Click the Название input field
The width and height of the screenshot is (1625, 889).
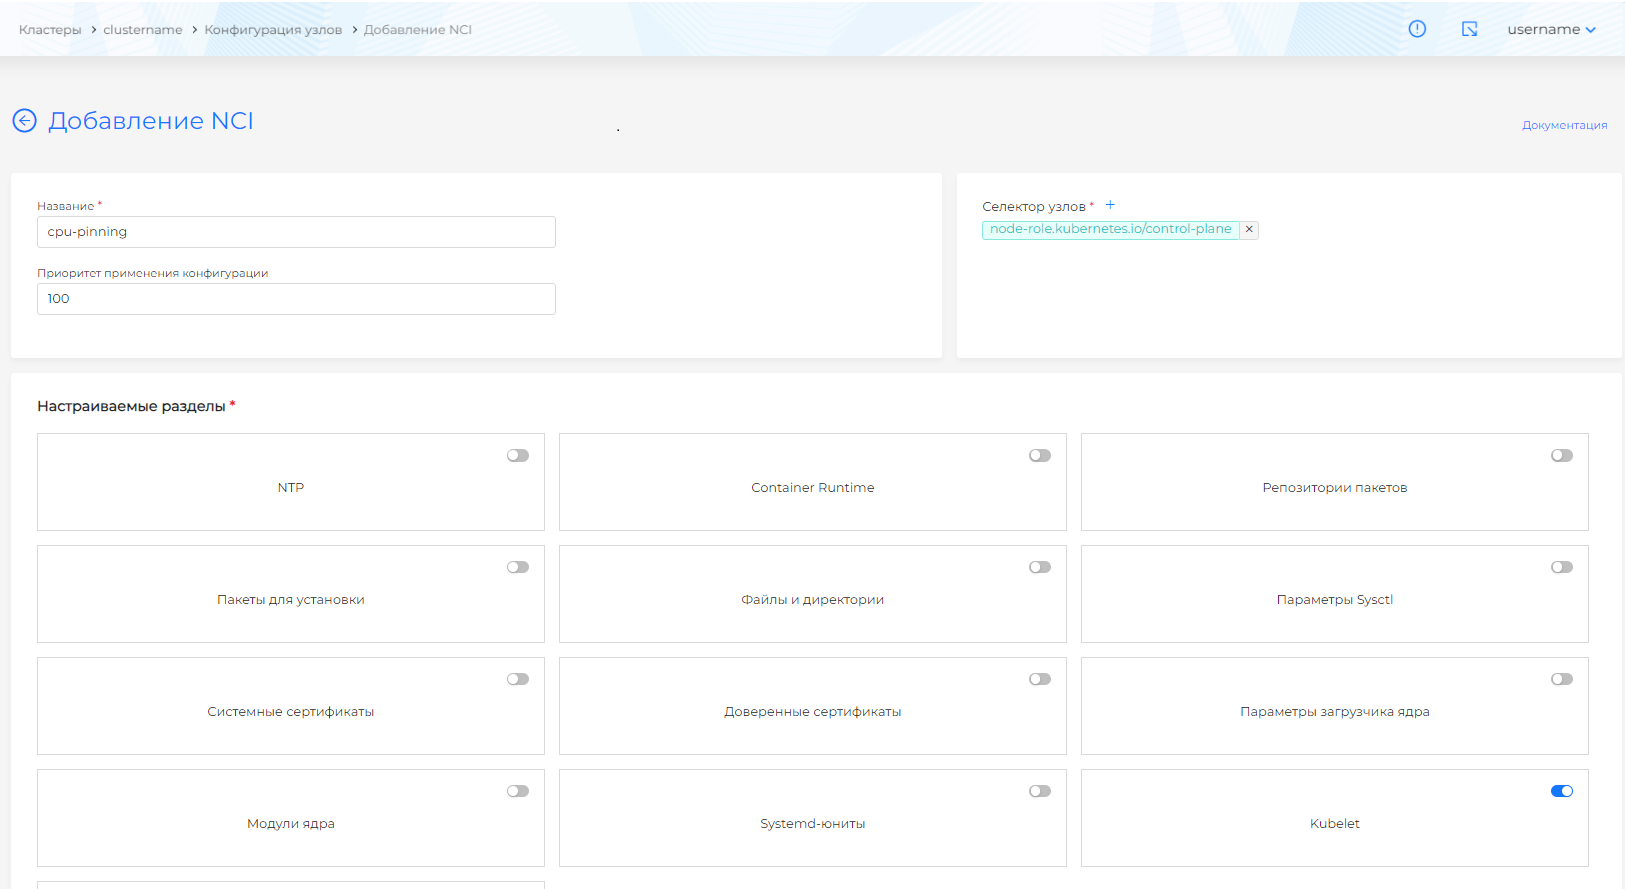click(296, 232)
